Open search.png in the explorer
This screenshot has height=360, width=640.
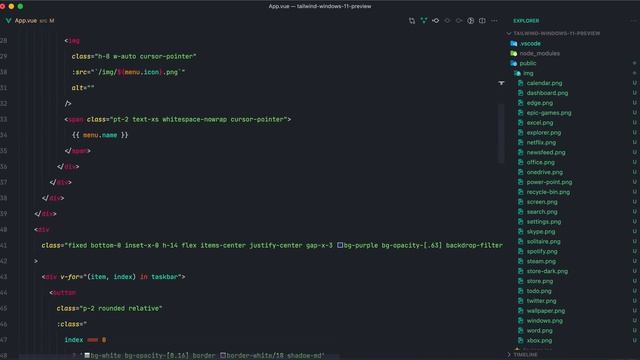pos(542,212)
